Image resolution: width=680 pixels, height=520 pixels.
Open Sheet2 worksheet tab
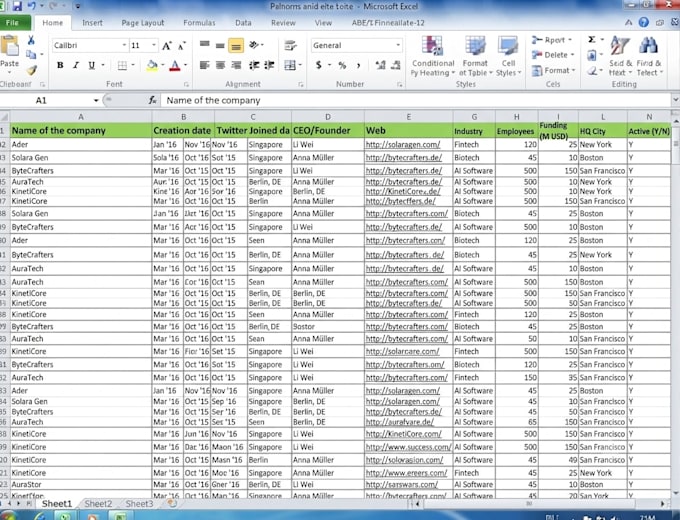(98, 504)
